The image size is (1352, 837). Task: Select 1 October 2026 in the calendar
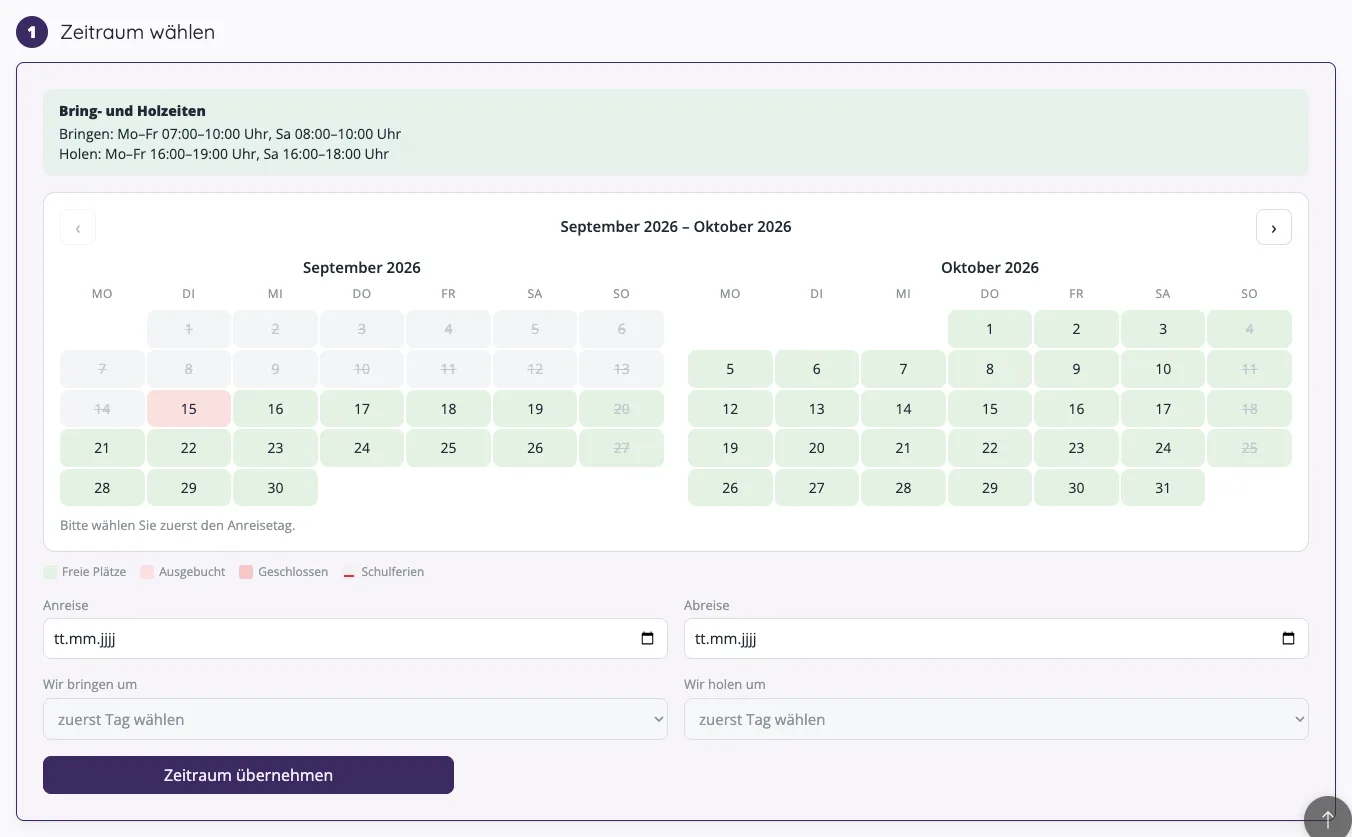[x=990, y=329]
